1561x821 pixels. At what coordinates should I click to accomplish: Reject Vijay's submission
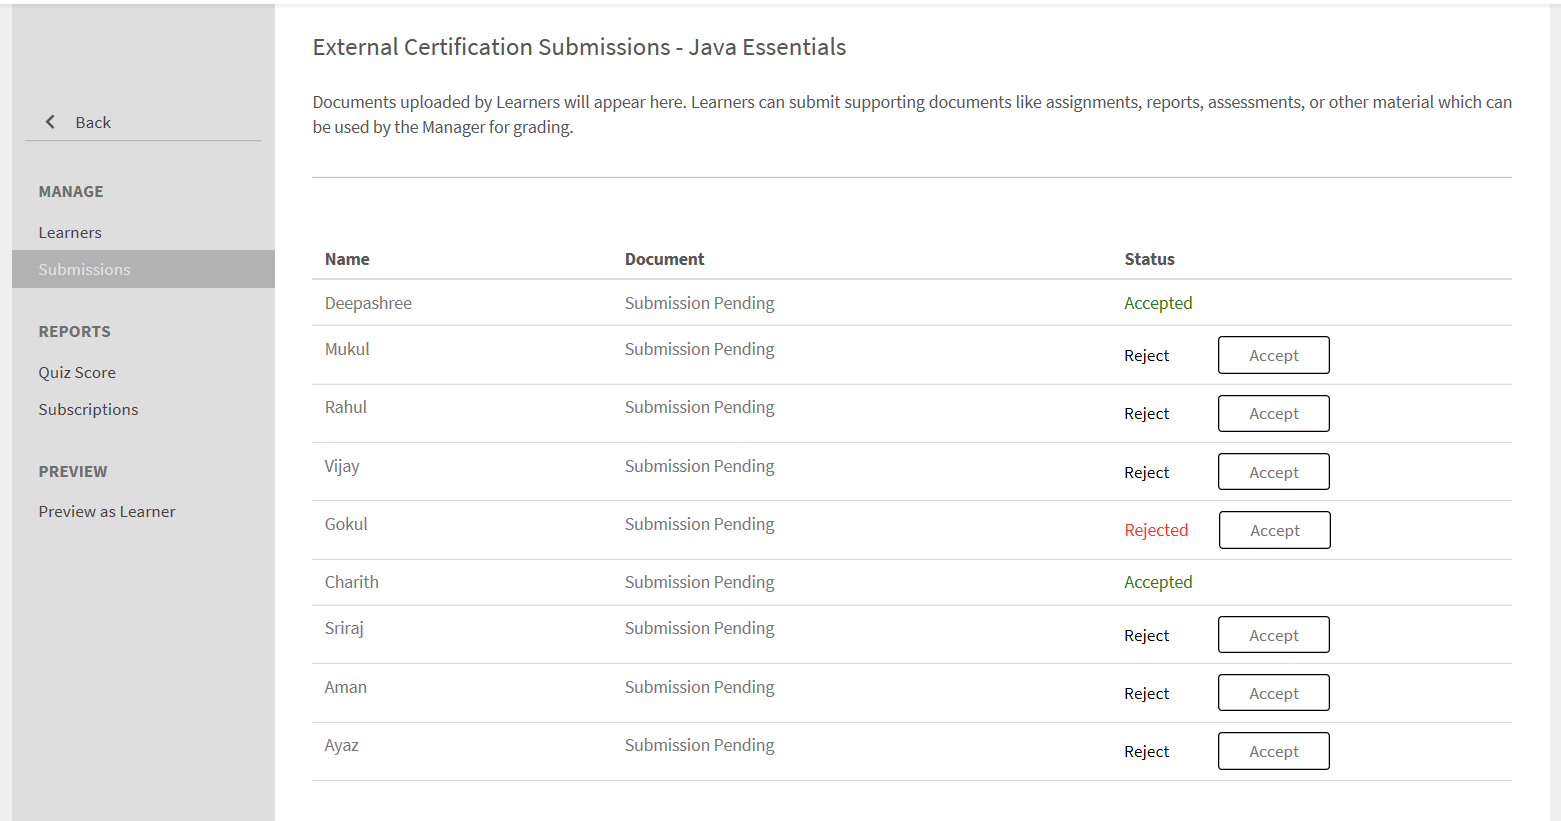coord(1146,473)
